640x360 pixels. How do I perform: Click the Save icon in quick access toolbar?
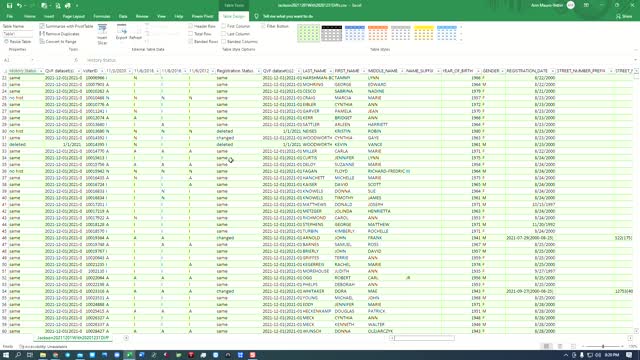point(9,6)
